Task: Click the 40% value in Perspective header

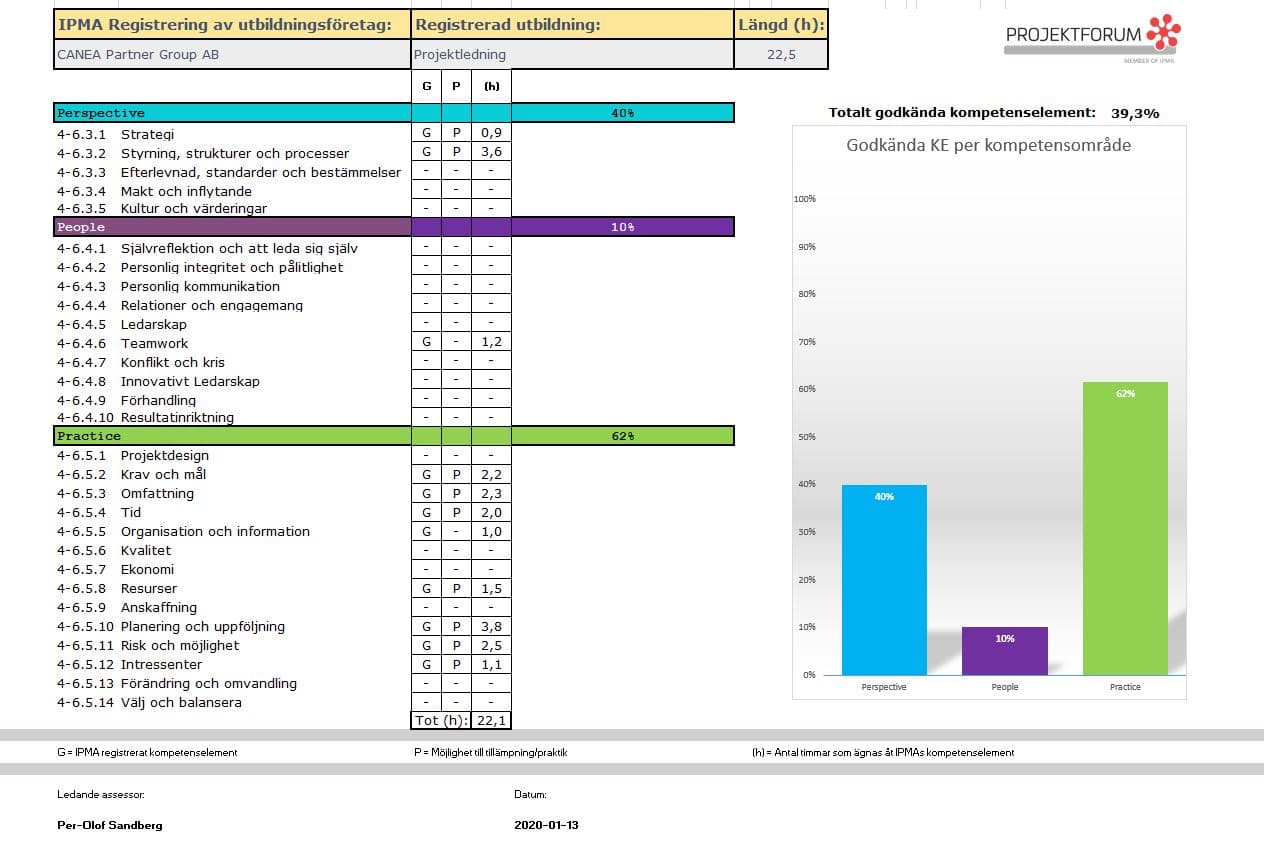Action: click(x=623, y=113)
